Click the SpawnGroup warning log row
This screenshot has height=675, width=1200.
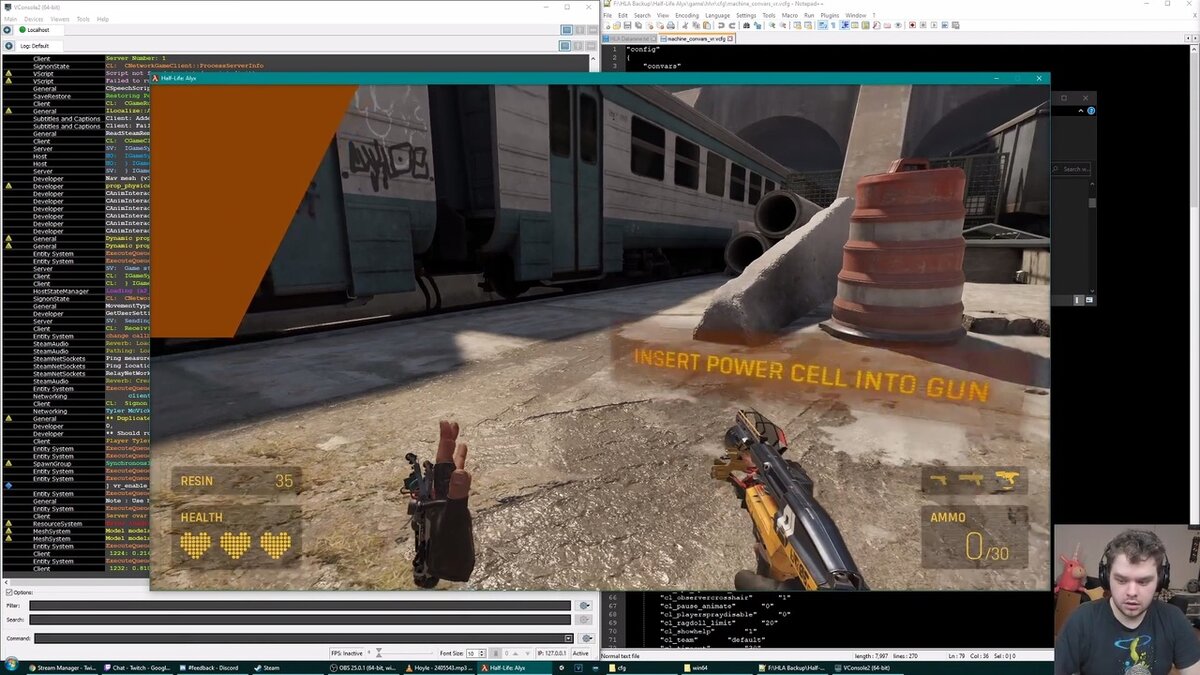click(x=51, y=463)
